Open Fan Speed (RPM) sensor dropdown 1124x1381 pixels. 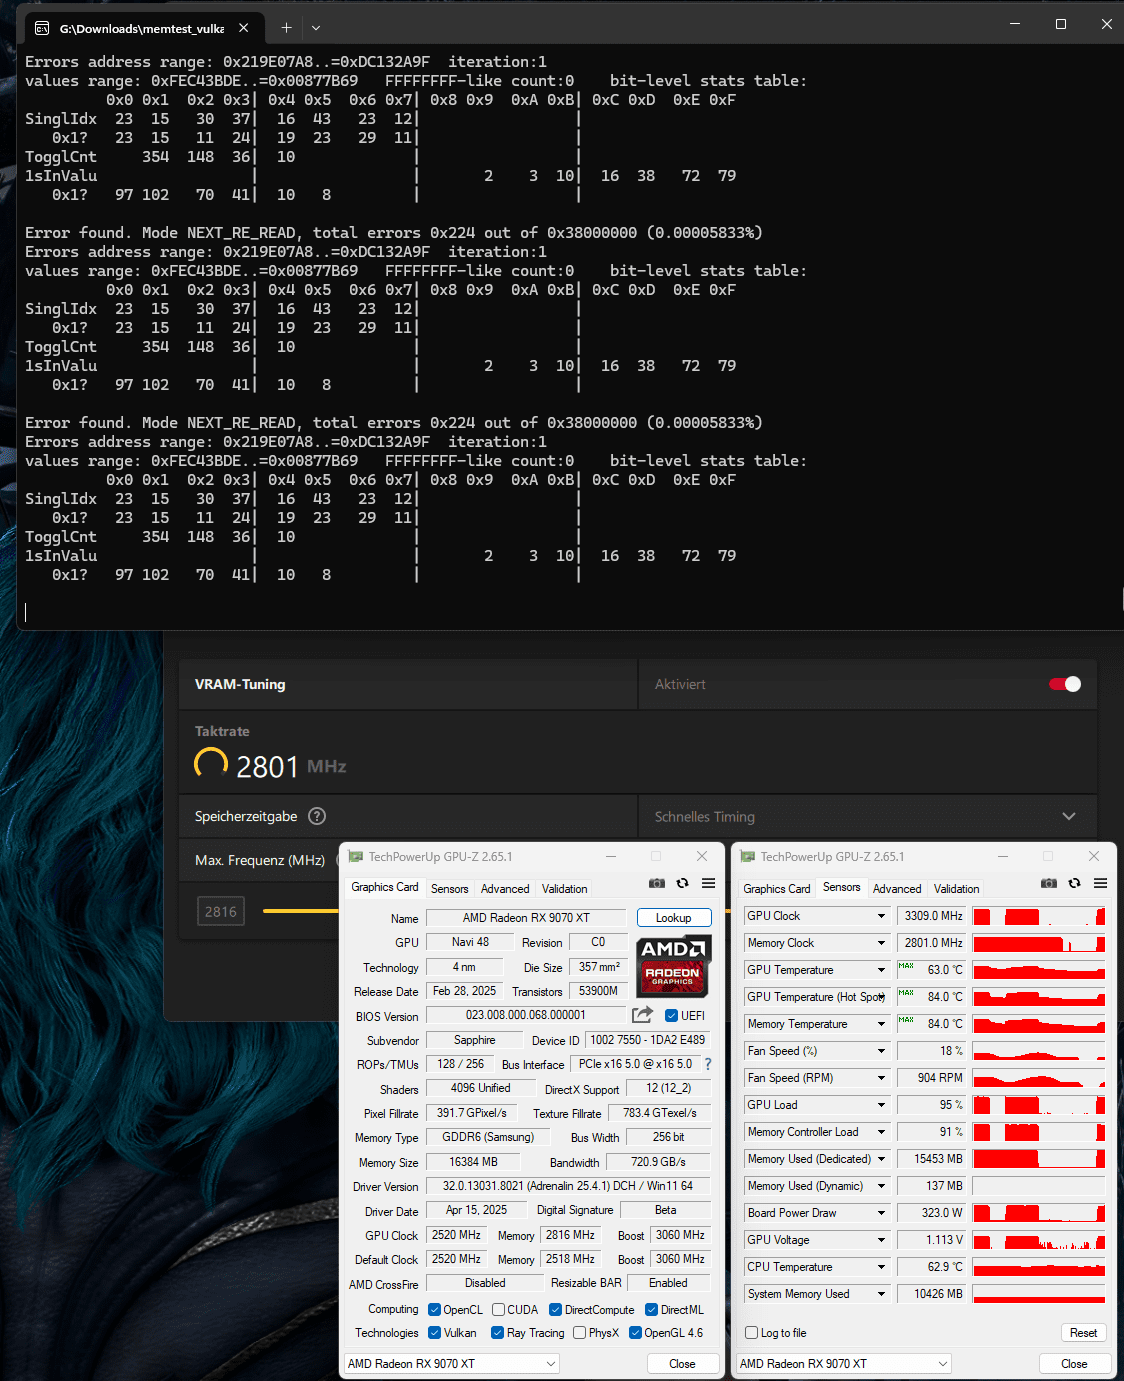pyautogui.click(x=881, y=1078)
